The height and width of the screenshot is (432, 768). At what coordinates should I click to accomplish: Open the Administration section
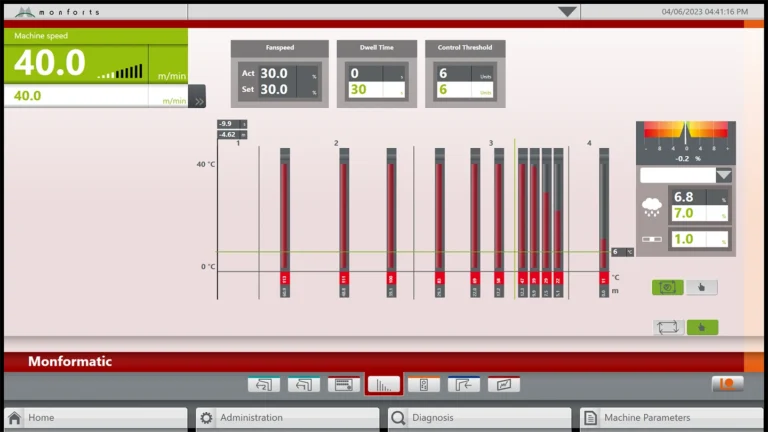(287, 418)
